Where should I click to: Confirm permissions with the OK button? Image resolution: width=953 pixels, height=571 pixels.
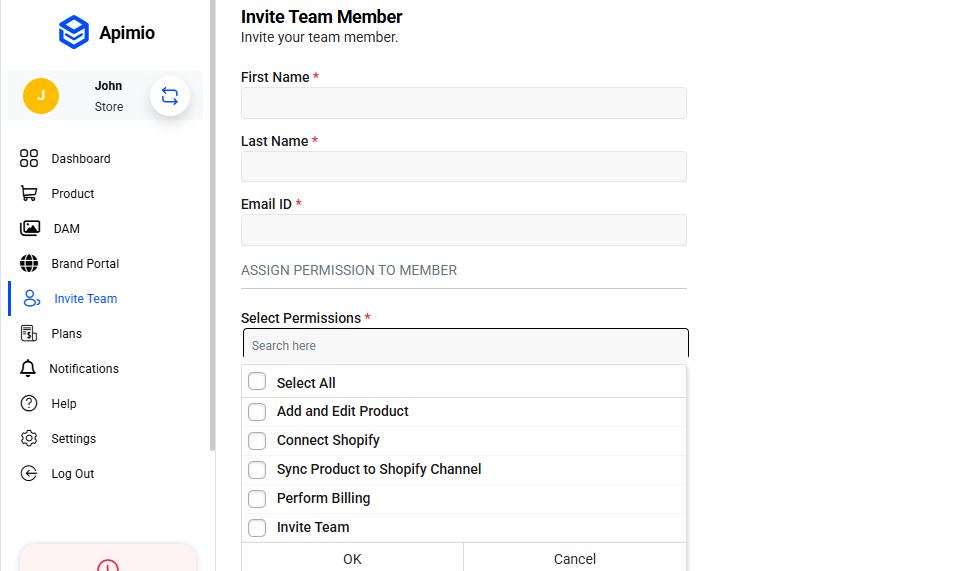click(352, 558)
